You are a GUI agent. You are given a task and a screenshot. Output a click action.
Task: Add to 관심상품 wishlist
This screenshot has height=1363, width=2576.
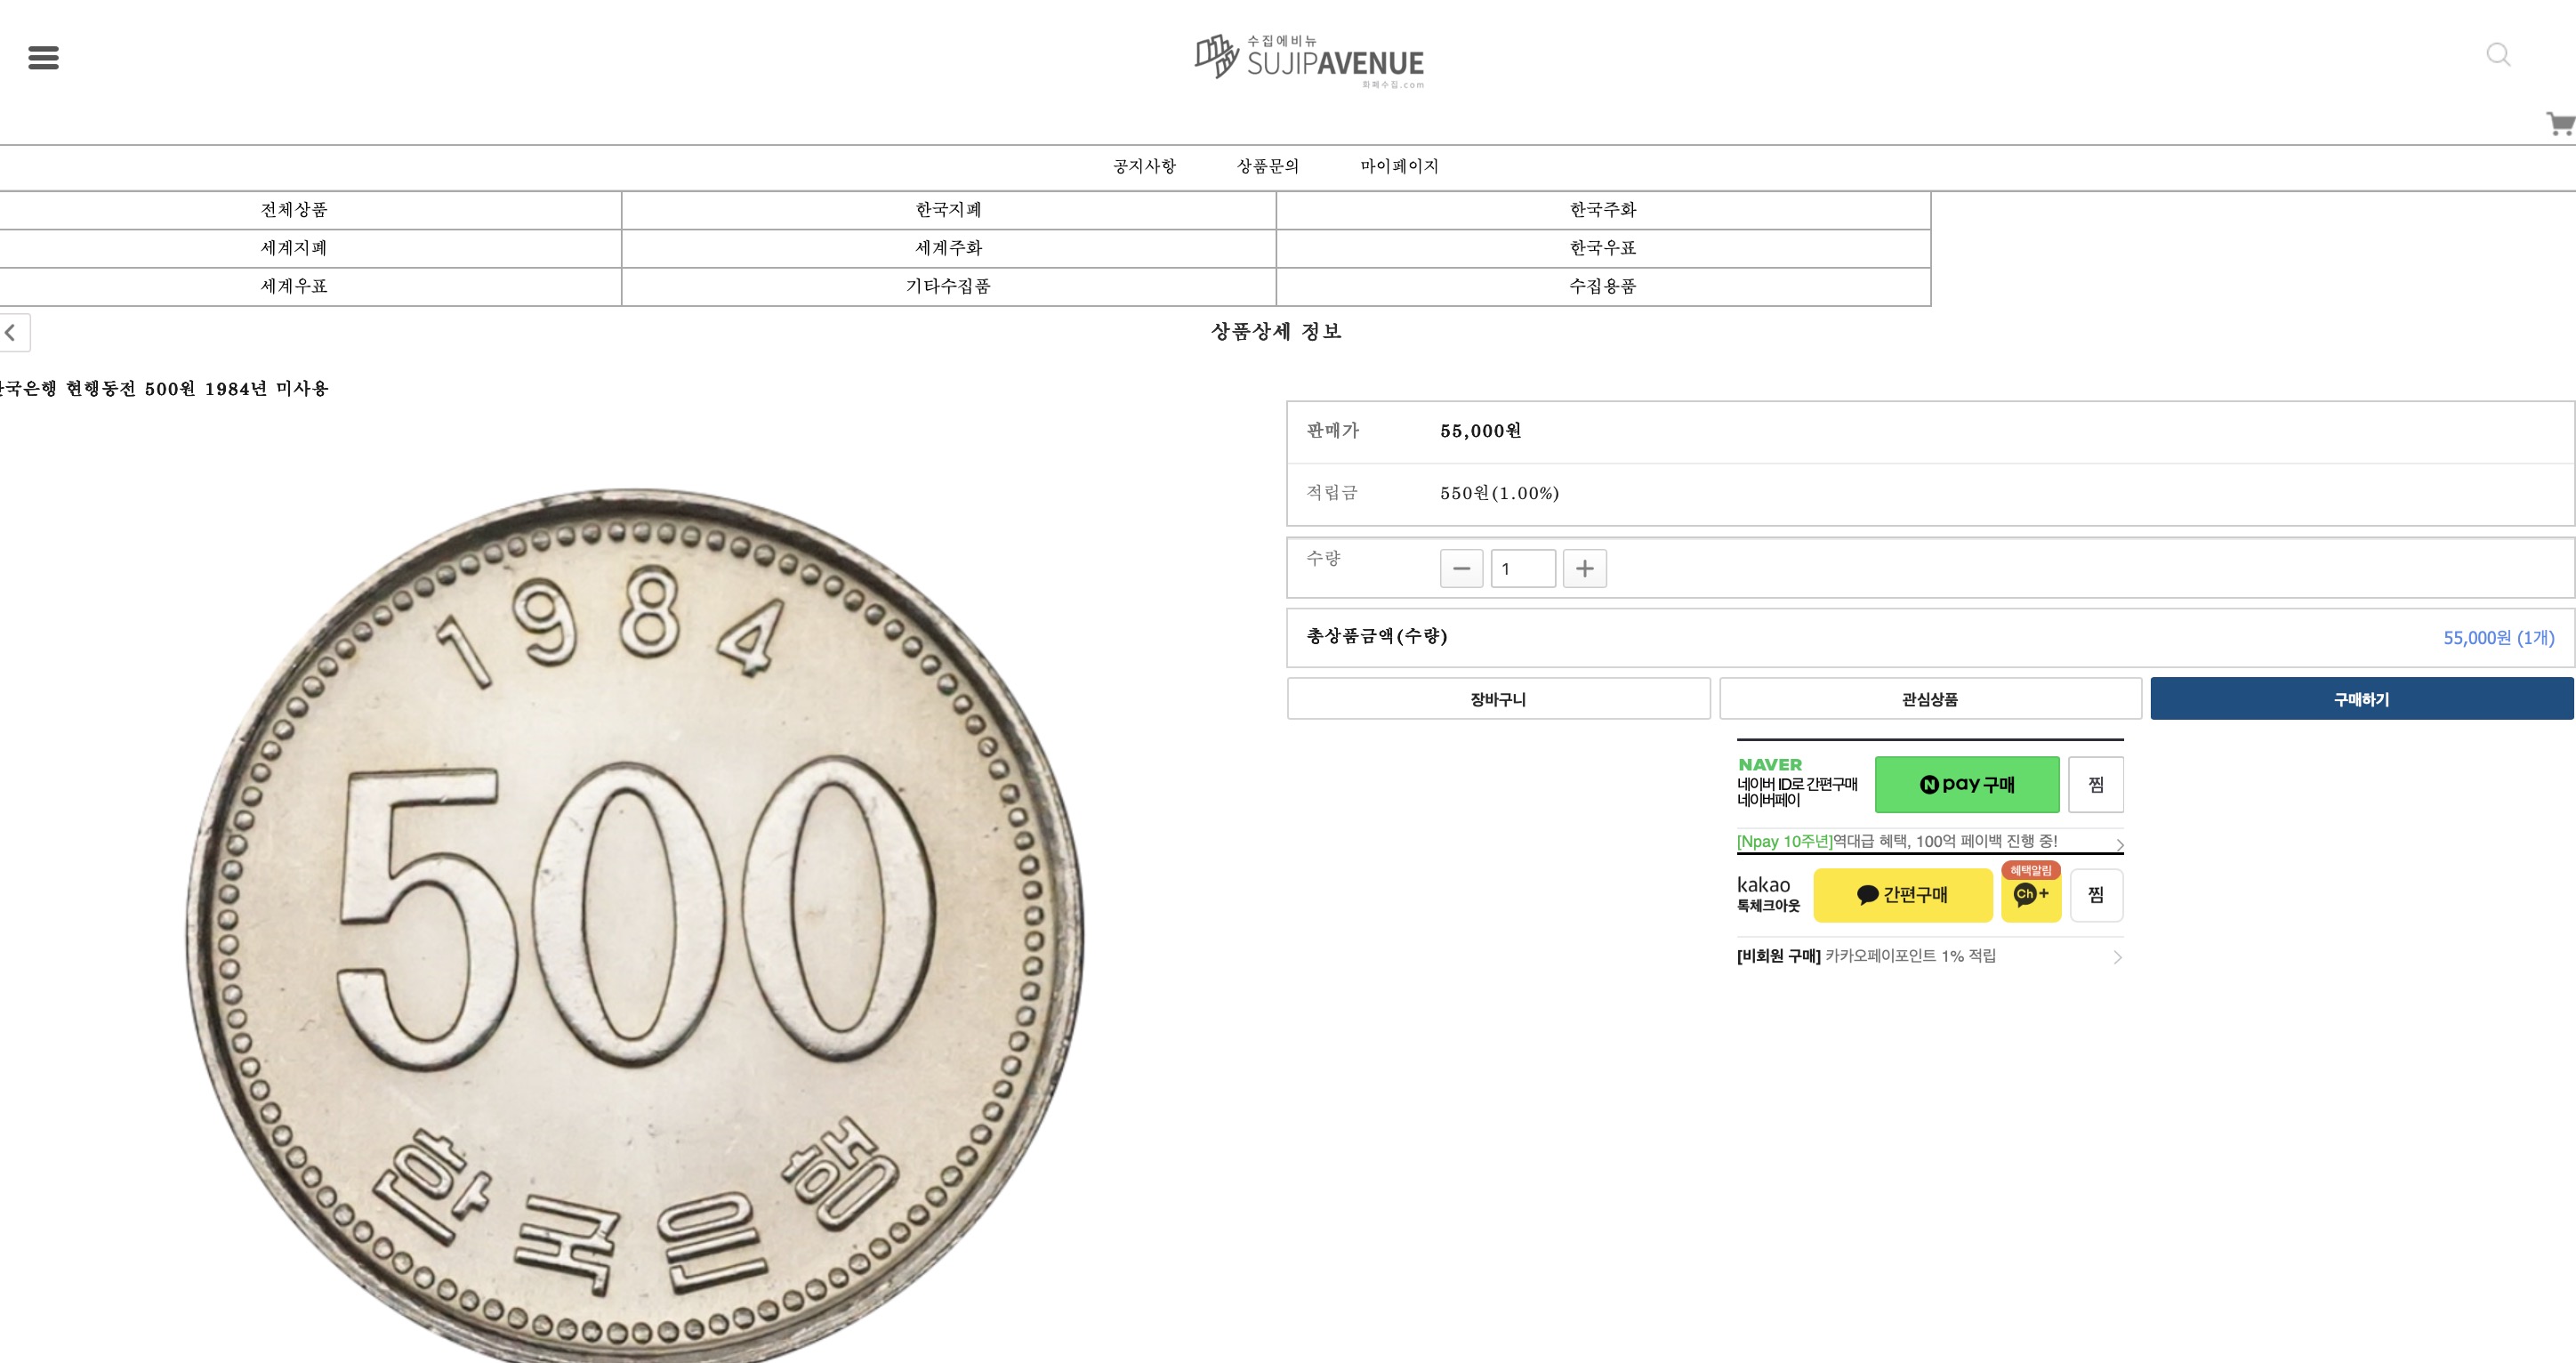pyautogui.click(x=1930, y=699)
